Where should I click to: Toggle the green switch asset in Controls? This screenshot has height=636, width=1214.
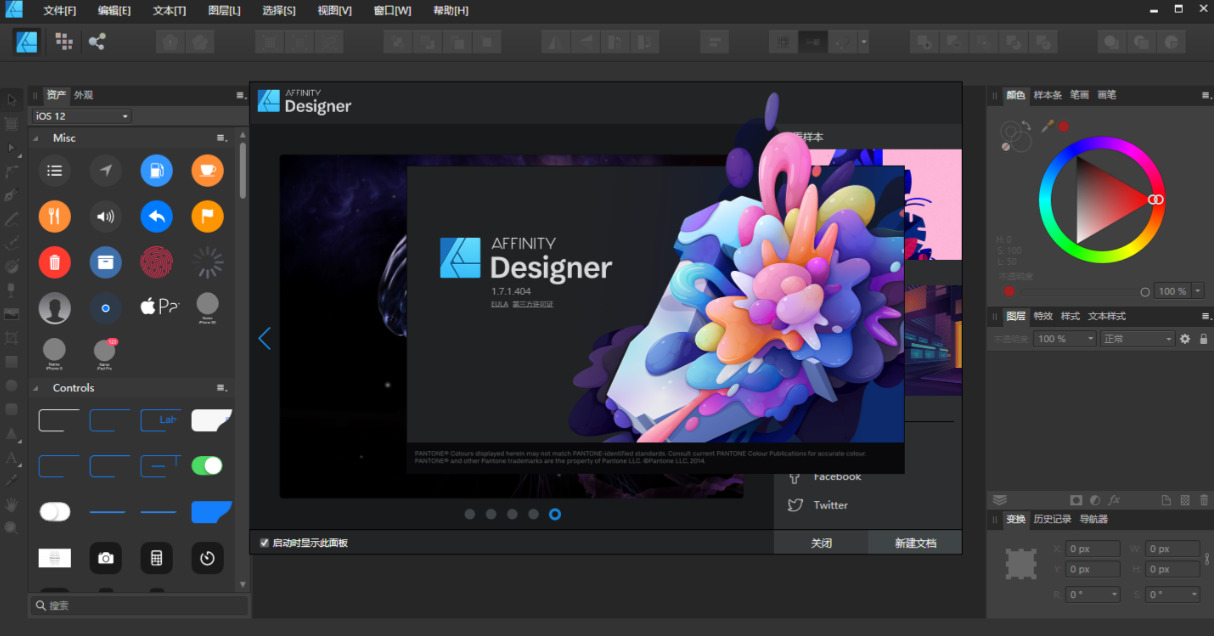pyautogui.click(x=207, y=465)
